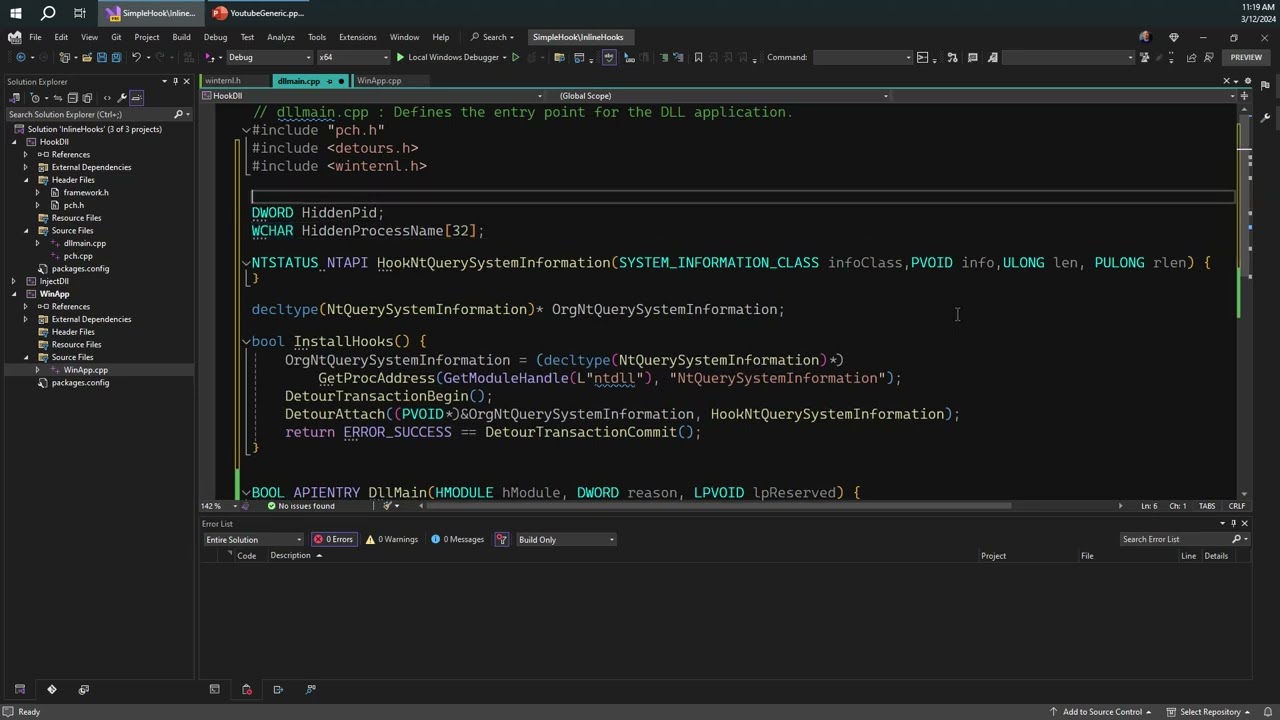Viewport: 1280px width, 720px height.
Task: Select dllmain.cpp in Solution Explorer tree
Action: tap(85, 243)
